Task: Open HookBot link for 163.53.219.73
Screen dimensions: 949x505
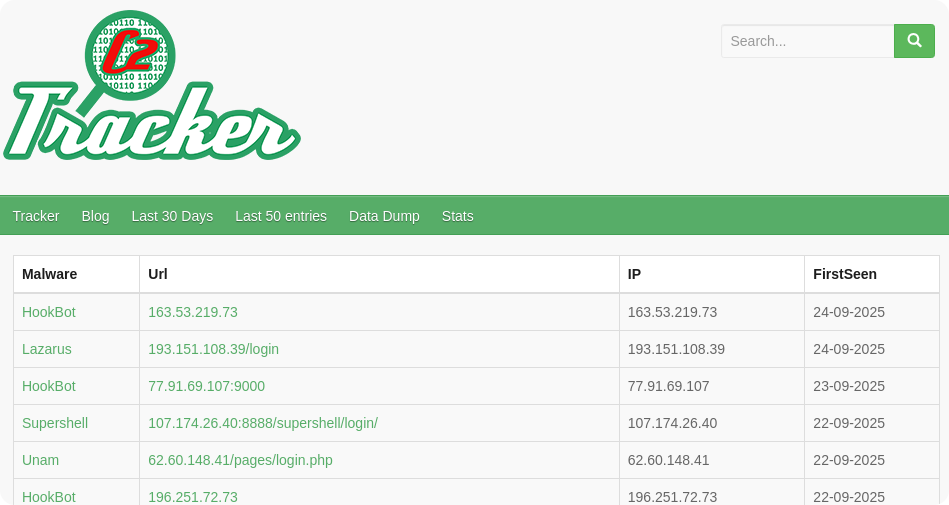Action: pos(49,312)
